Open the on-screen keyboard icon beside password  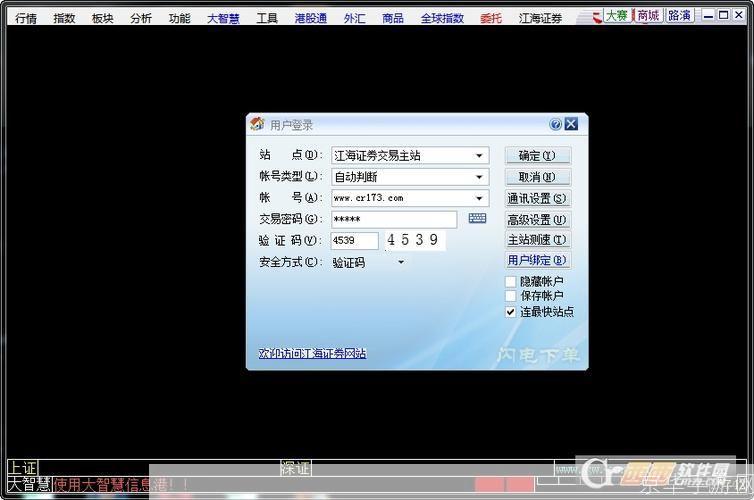[478, 219]
